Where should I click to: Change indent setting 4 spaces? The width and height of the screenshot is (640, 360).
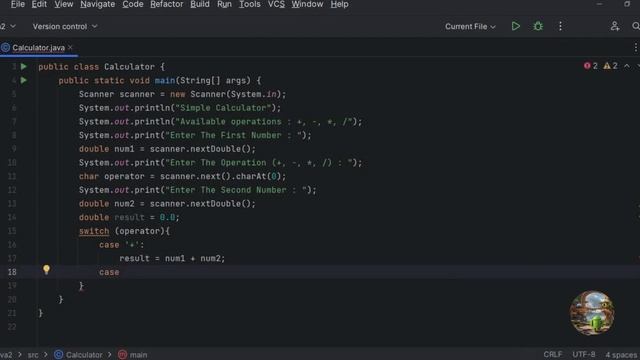(621, 355)
